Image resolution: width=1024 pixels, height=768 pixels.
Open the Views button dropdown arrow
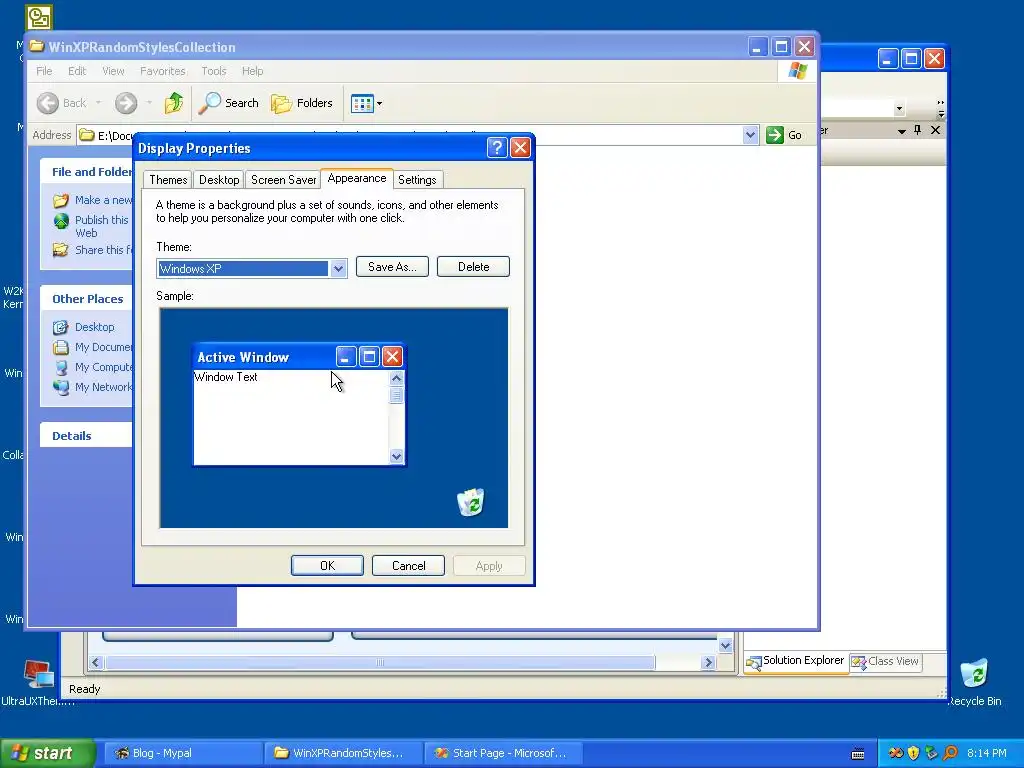(x=379, y=103)
